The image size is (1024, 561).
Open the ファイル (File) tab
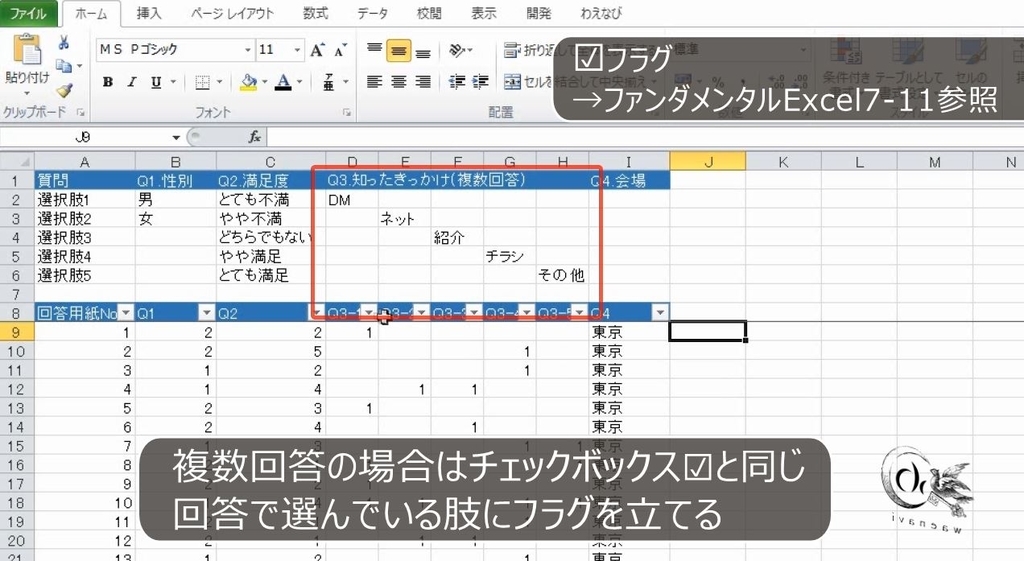click(28, 13)
